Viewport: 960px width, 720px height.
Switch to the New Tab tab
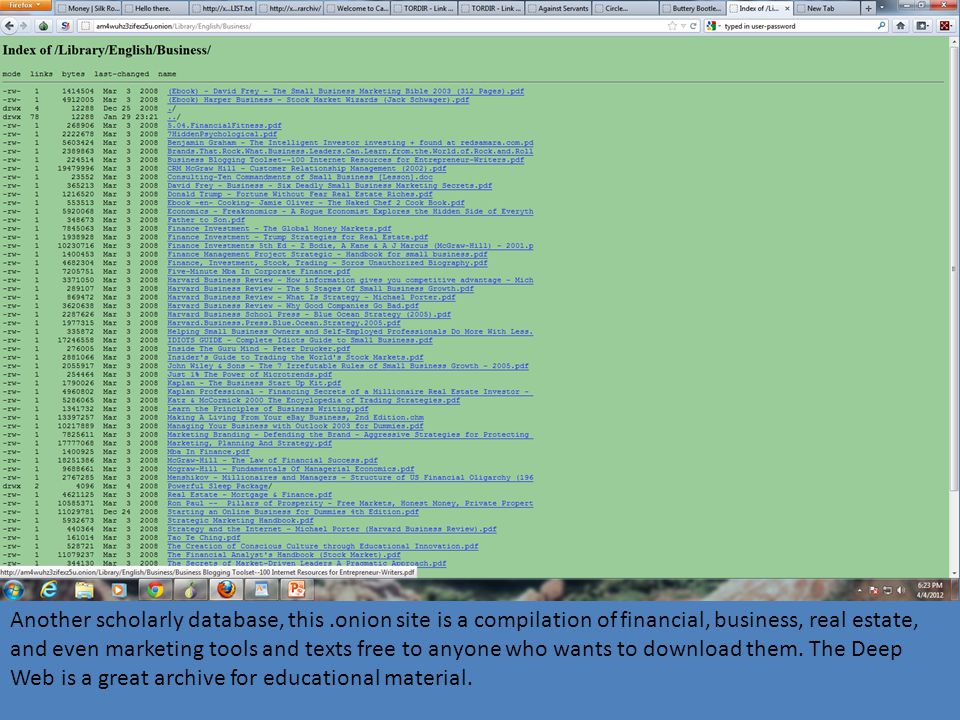point(827,9)
